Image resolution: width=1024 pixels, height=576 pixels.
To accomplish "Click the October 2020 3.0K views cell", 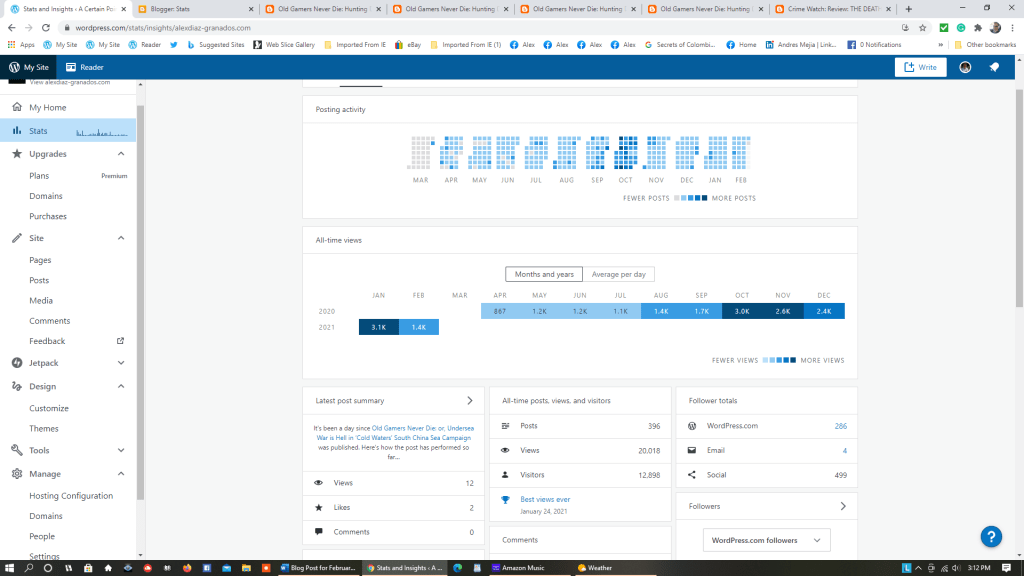I will (x=742, y=311).
